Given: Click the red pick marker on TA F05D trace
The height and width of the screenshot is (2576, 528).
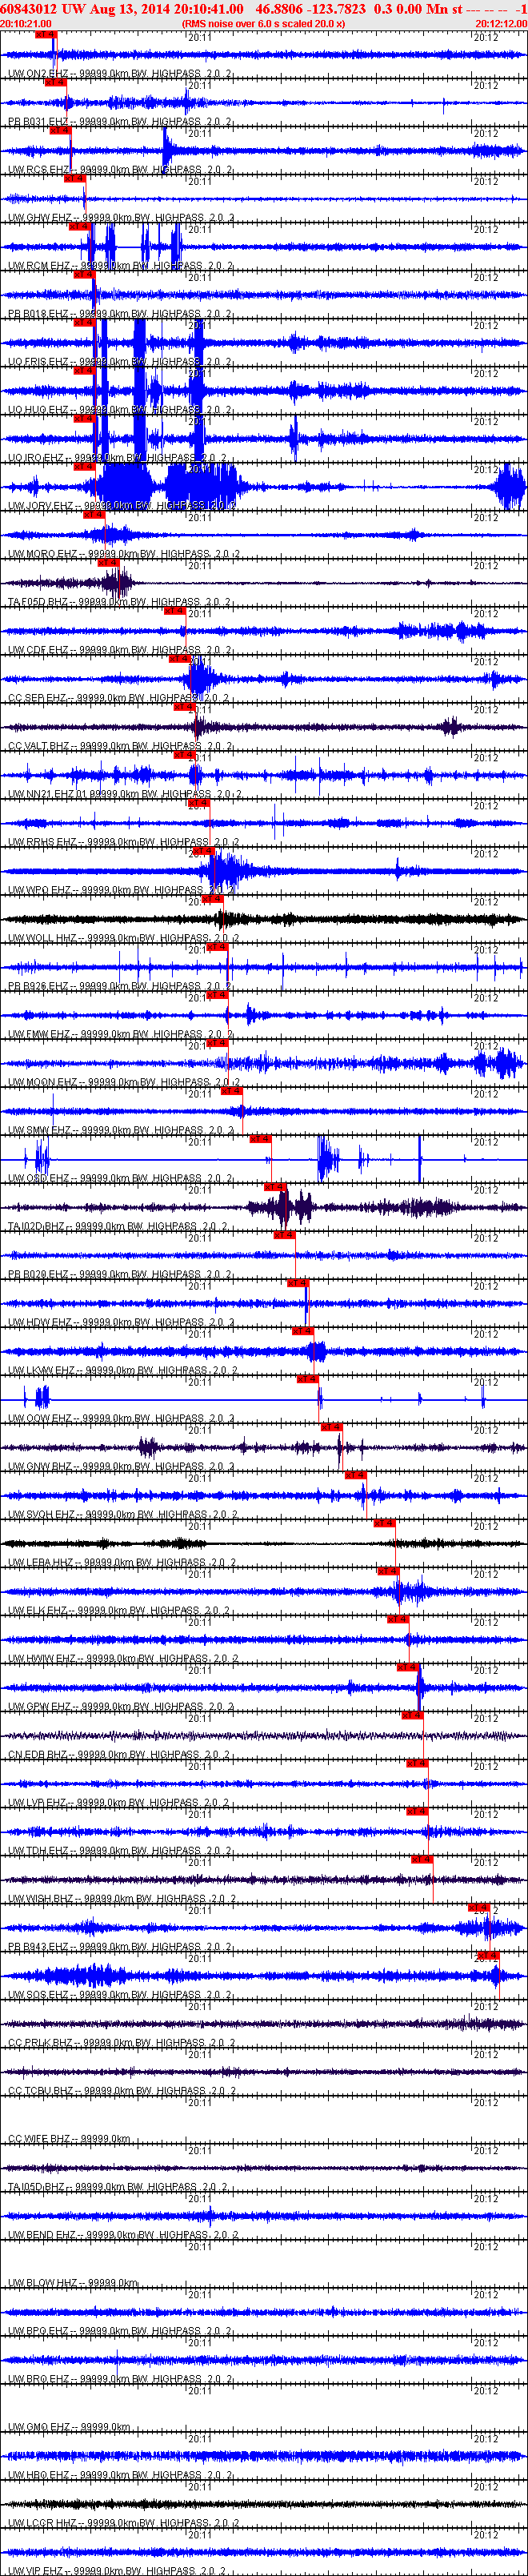Looking at the screenshot, I should click(108, 563).
